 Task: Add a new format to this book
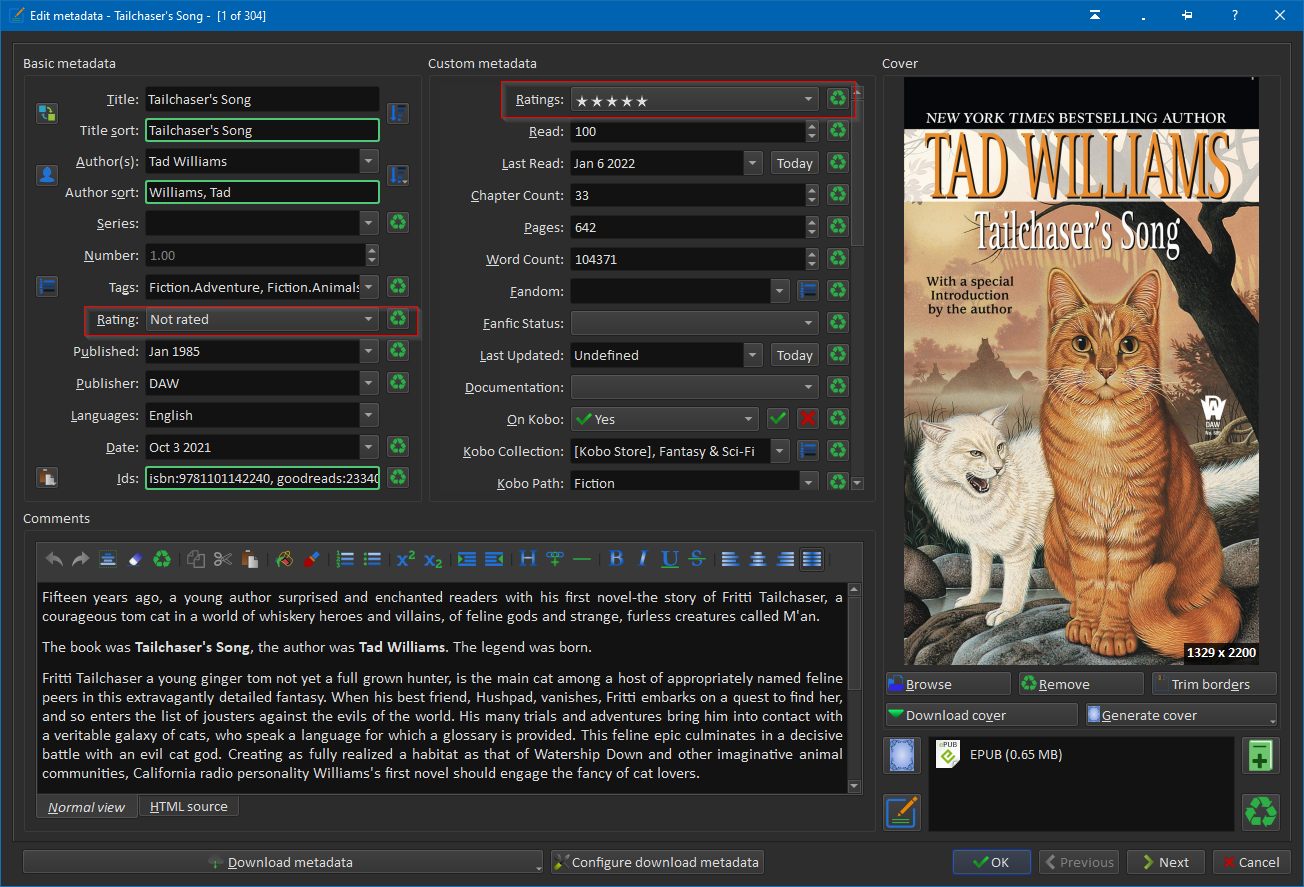tap(1261, 755)
